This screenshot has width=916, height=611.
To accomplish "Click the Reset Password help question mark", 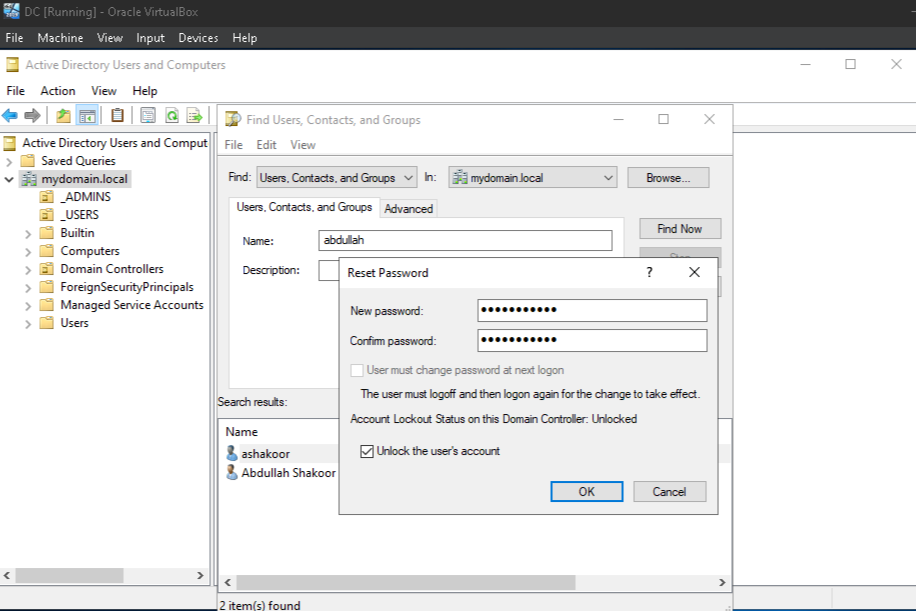I will (x=649, y=272).
